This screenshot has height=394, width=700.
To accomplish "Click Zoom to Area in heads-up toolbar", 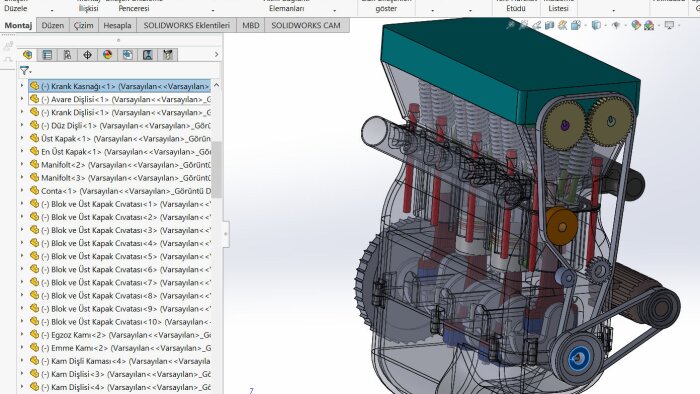I will click(524, 25).
